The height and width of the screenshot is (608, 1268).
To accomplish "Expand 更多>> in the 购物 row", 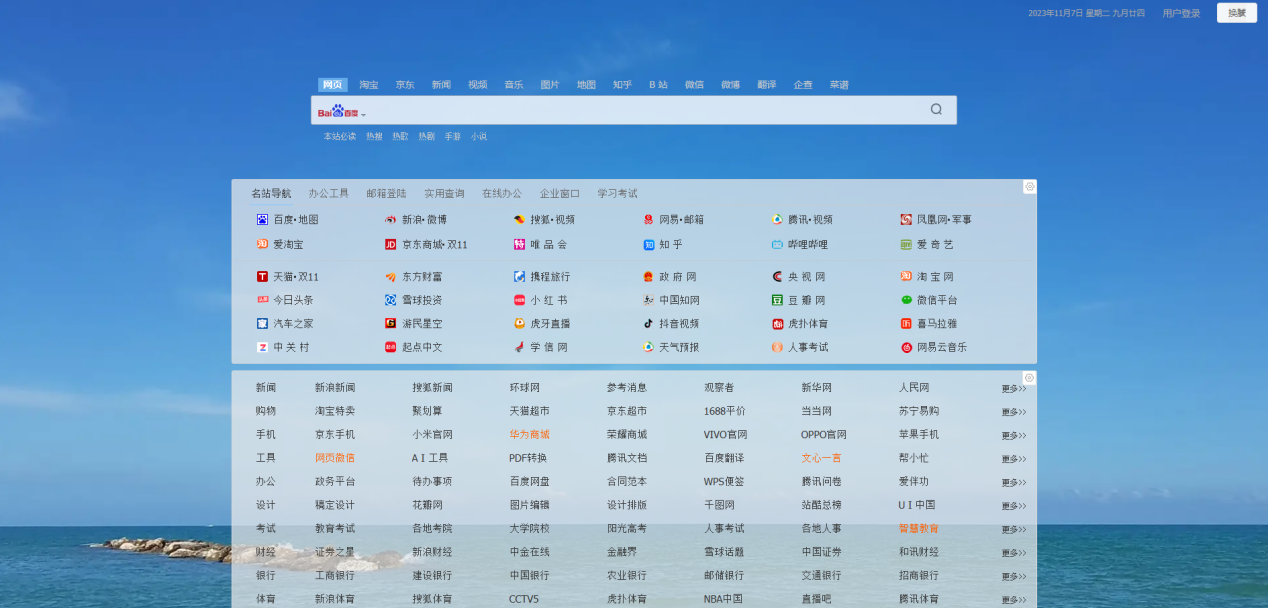I will [1013, 412].
